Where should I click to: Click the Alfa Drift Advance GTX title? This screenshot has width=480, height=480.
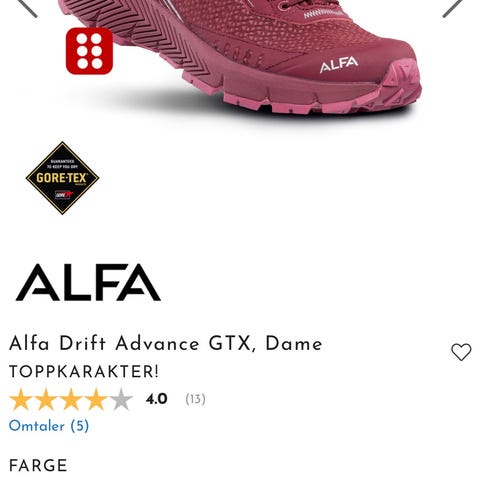[166, 344]
